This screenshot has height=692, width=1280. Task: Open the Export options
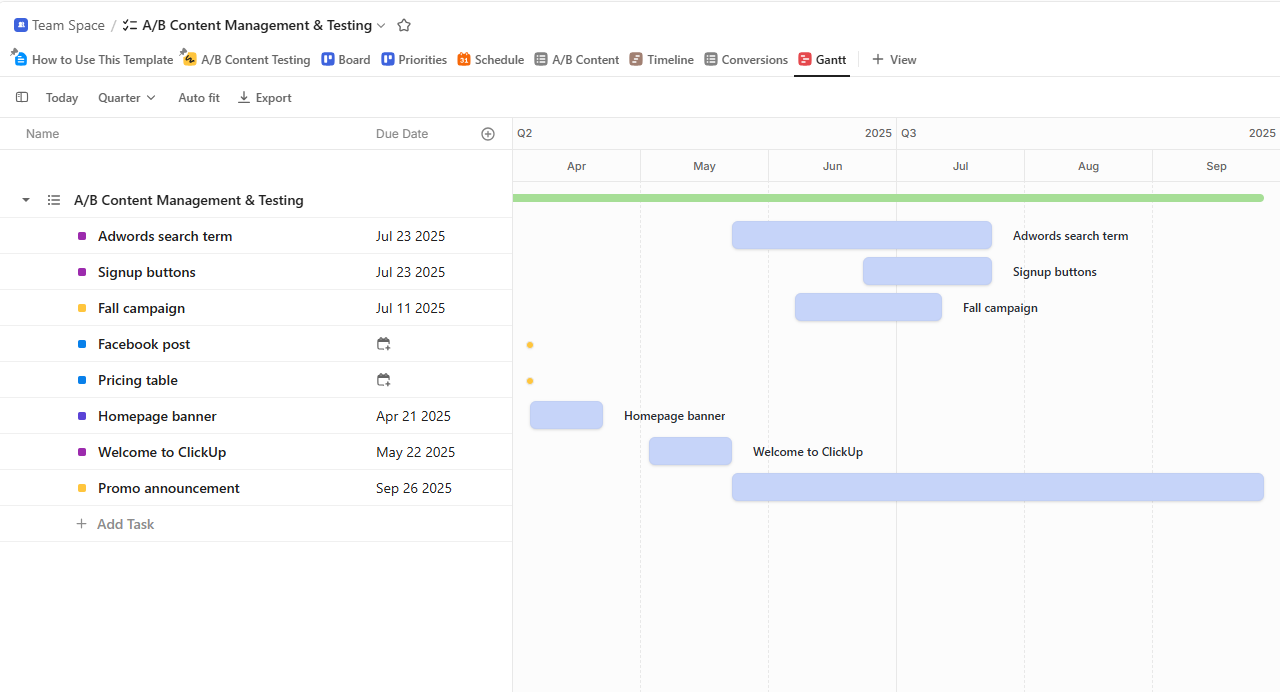coord(264,97)
